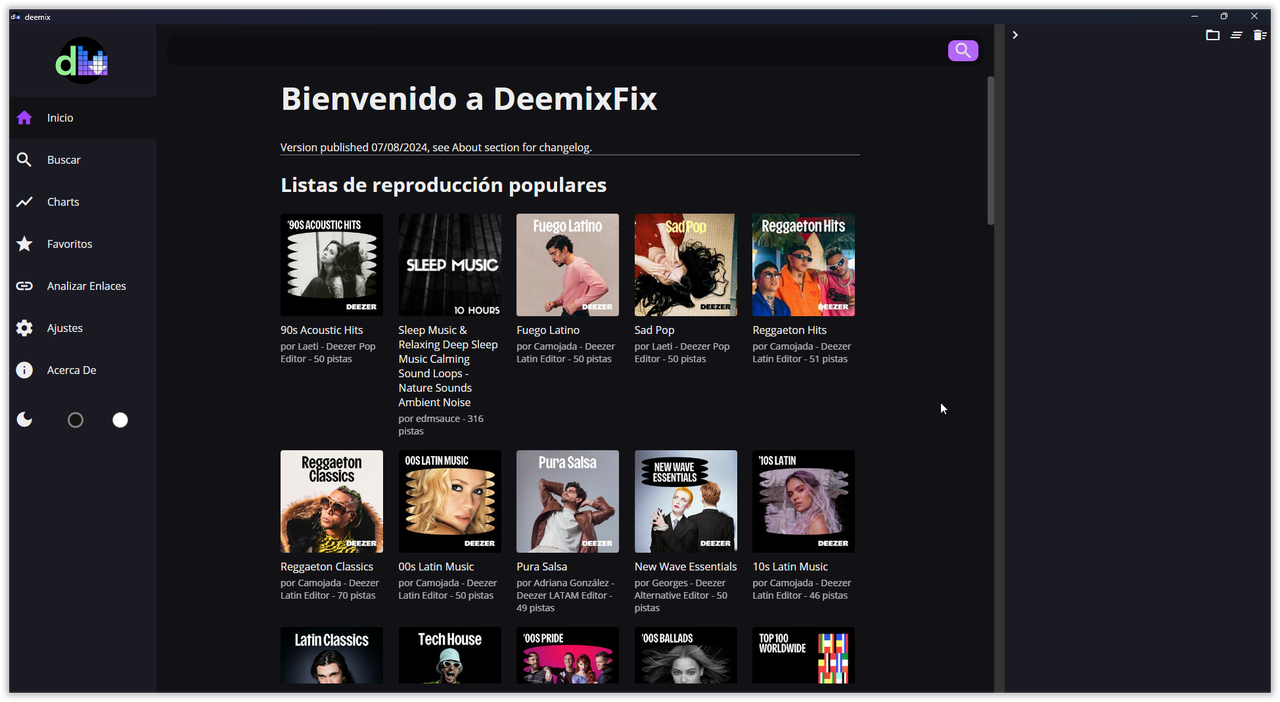Image resolution: width=1280 pixels, height=702 pixels.
Task: Select the light theme white circle
Action: (120, 420)
